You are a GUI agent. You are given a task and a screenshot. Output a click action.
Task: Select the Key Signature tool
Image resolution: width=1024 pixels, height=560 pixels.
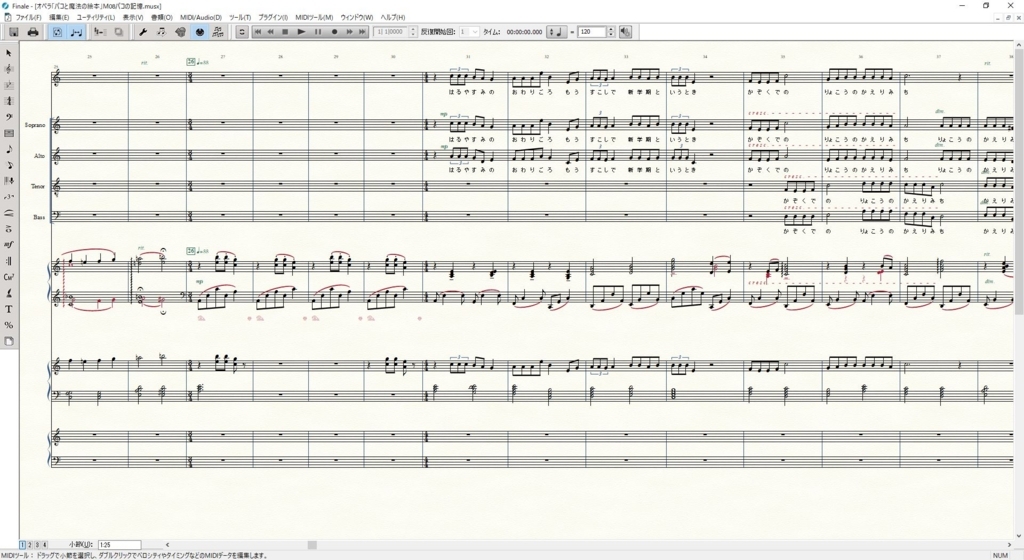[8, 85]
